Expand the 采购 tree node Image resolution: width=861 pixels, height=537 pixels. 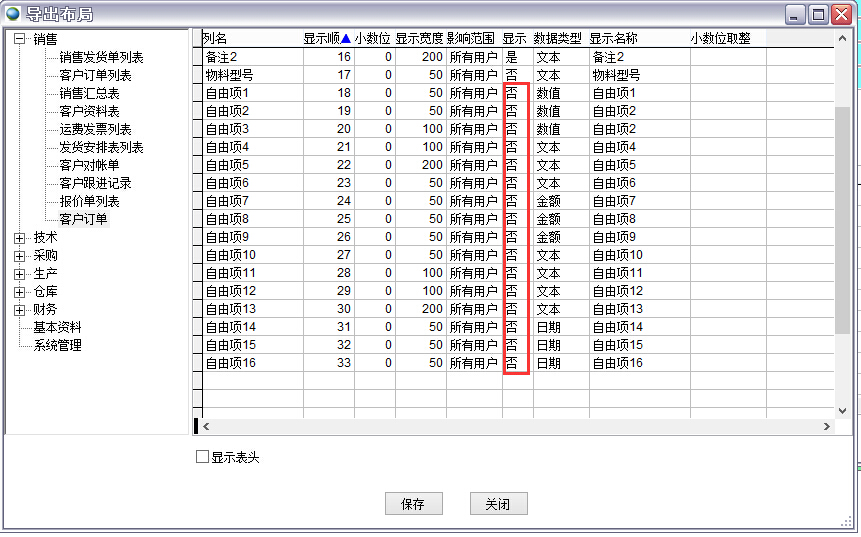coord(19,256)
